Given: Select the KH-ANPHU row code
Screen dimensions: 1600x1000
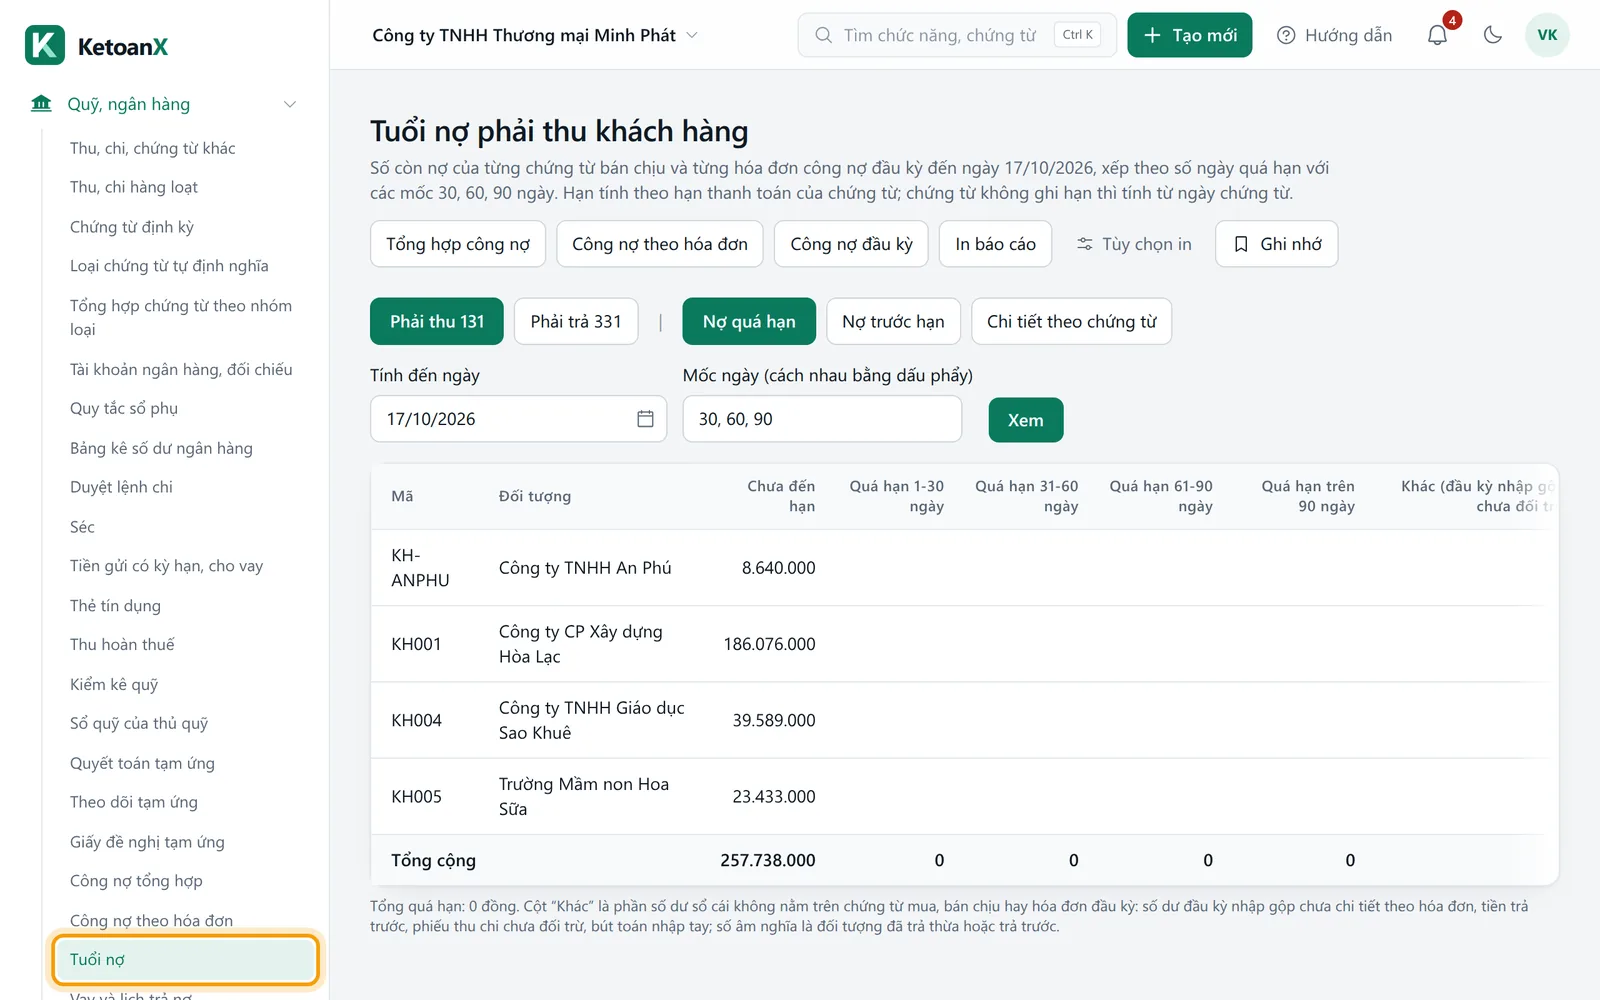Looking at the screenshot, I should 420,568.
